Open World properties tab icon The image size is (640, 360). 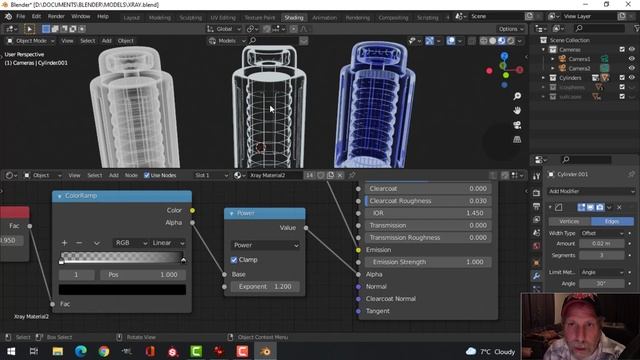pos(536,246)
